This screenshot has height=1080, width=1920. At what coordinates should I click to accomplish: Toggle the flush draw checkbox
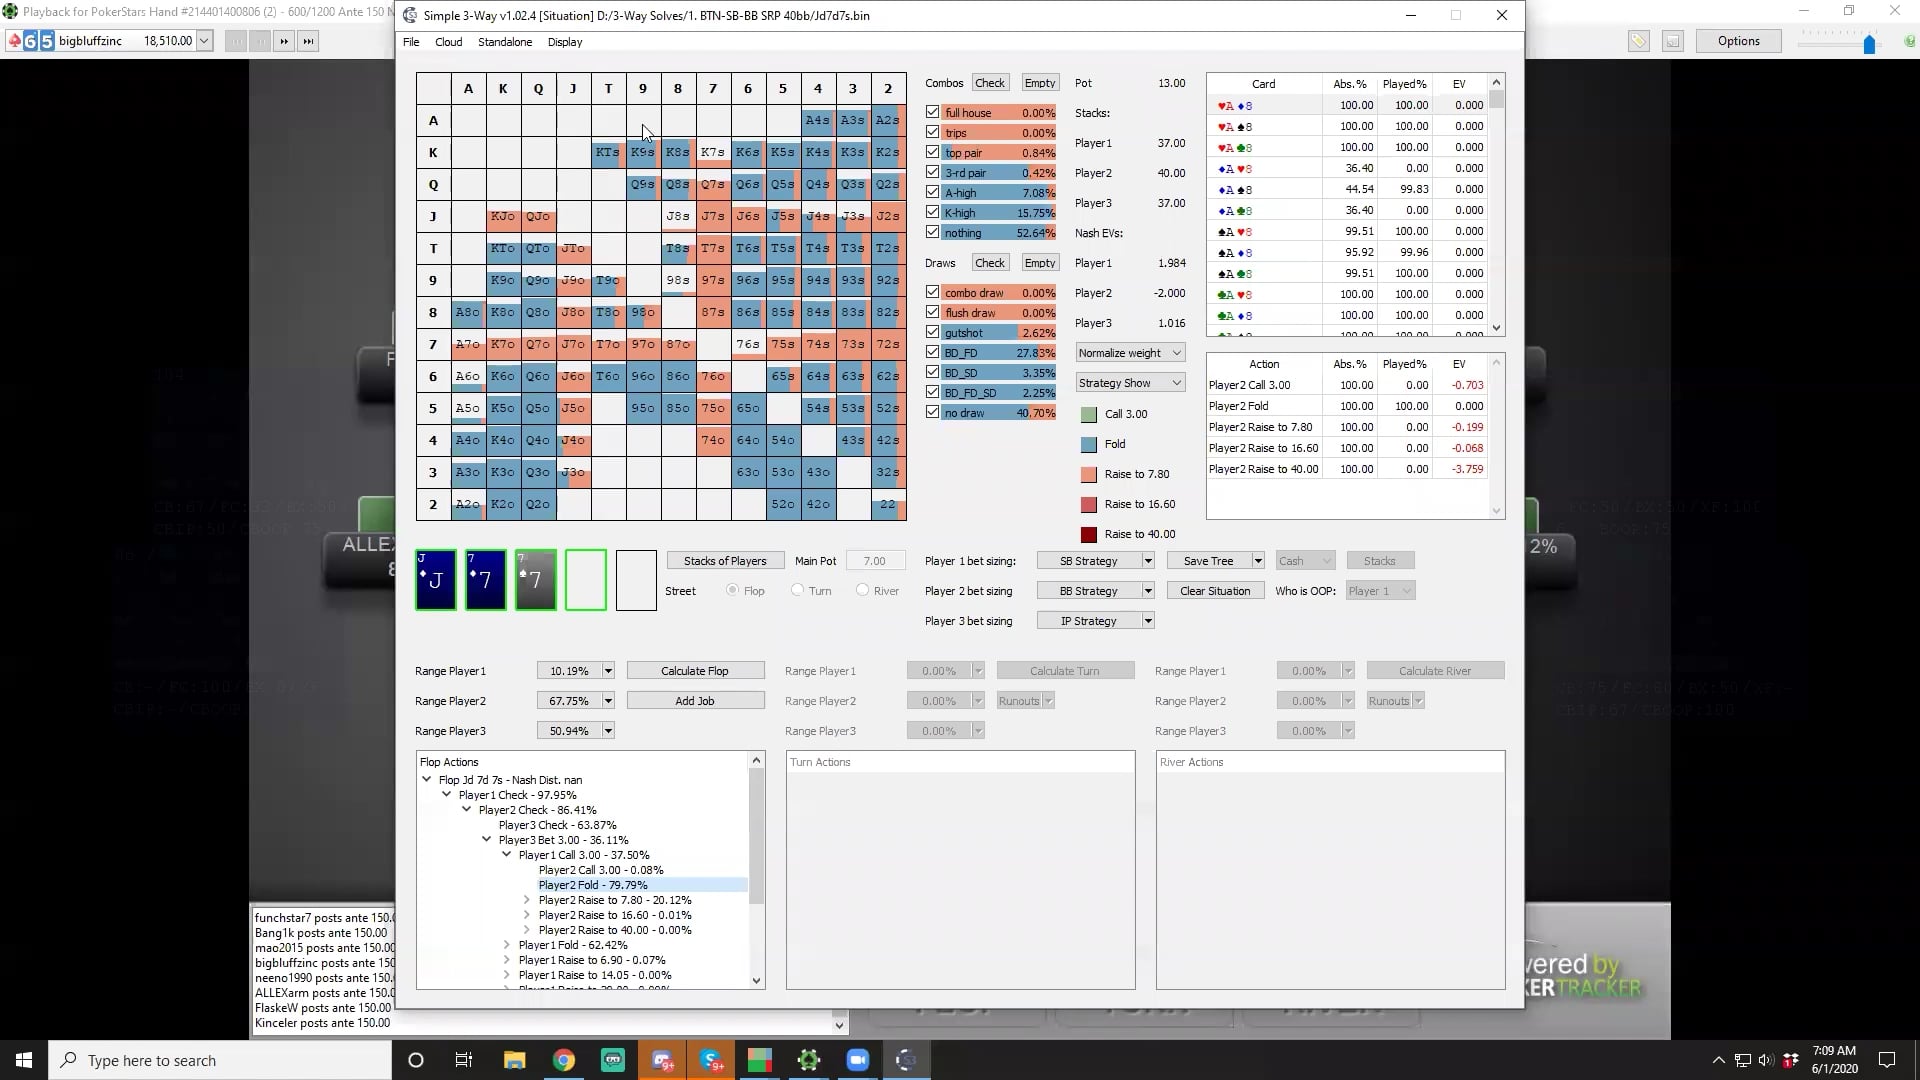pyautogui.click(x=932, y=312)
